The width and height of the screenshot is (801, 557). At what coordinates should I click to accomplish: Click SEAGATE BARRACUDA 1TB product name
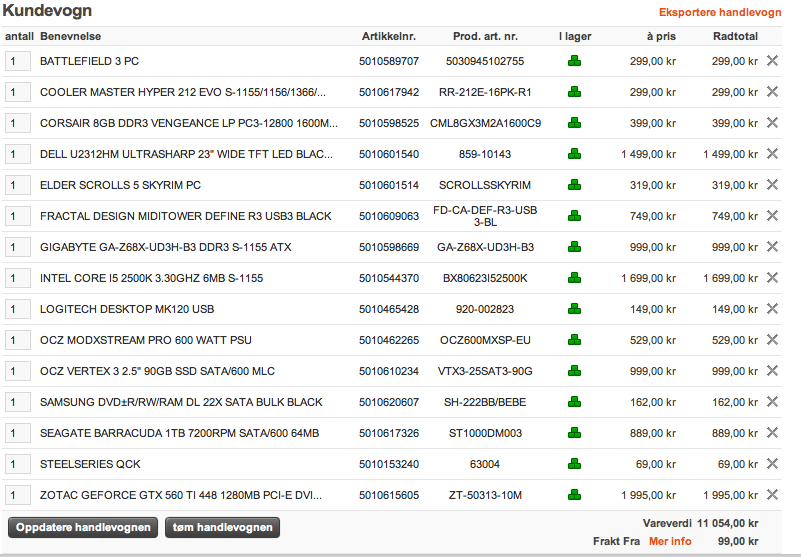coord(179,433)
